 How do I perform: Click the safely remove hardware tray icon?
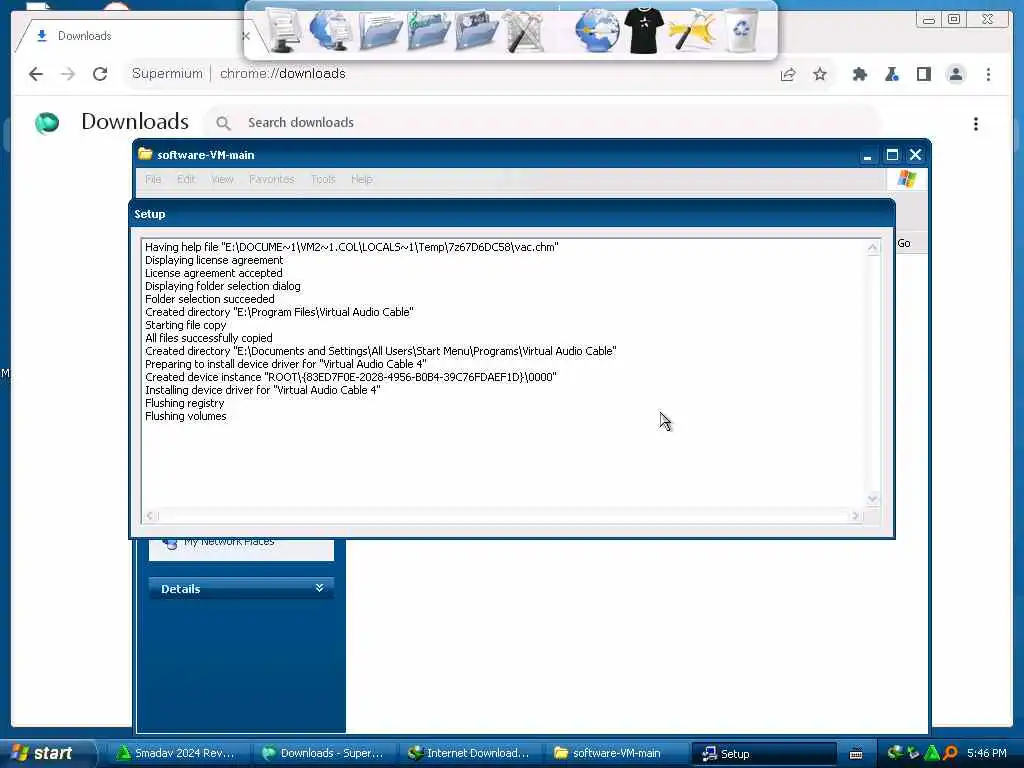(913, 753)
